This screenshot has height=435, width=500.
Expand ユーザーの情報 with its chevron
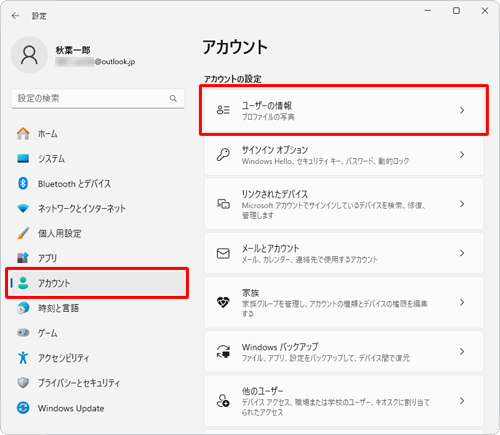click(x=462, y=110)
